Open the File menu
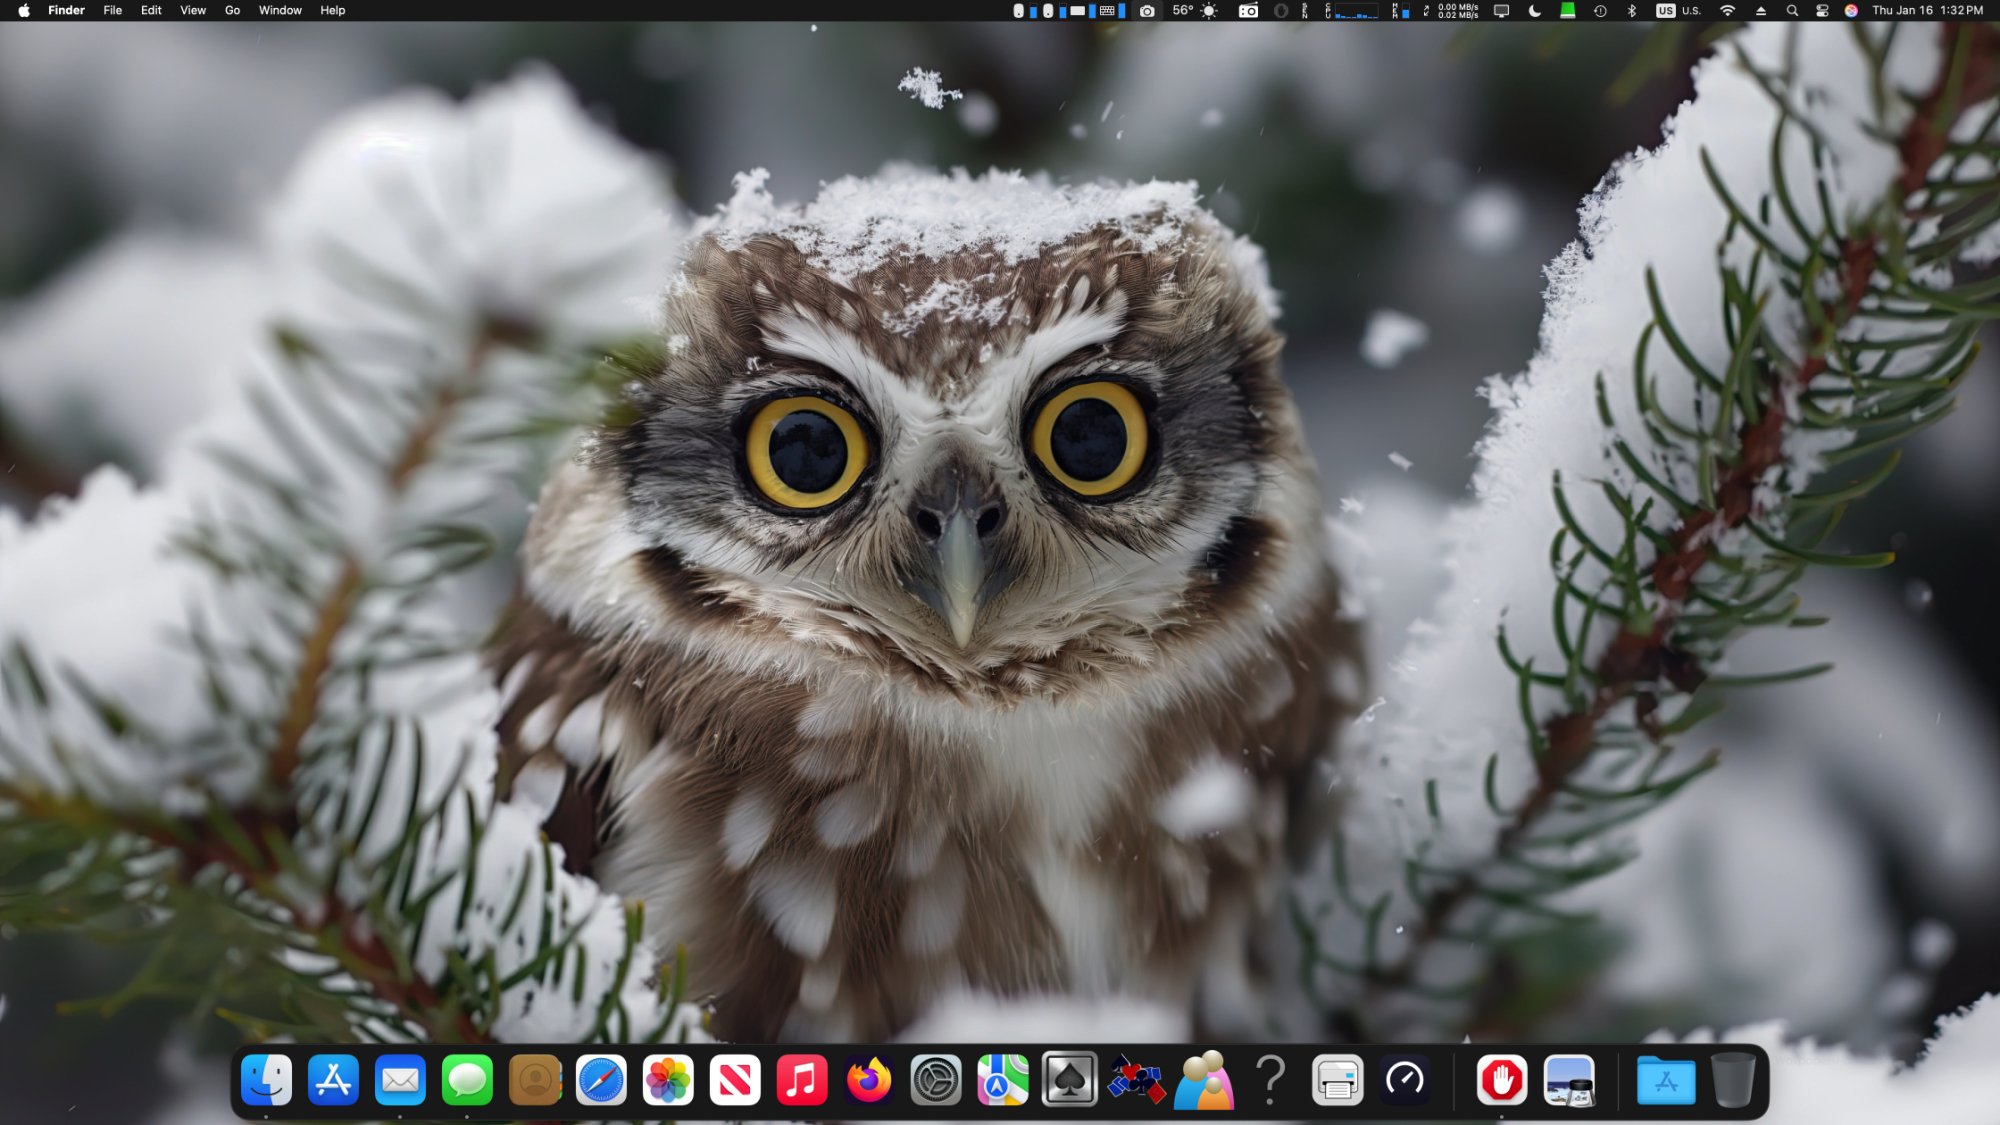The width and height of the screenshot is (2000, 1125). [113, 11]
